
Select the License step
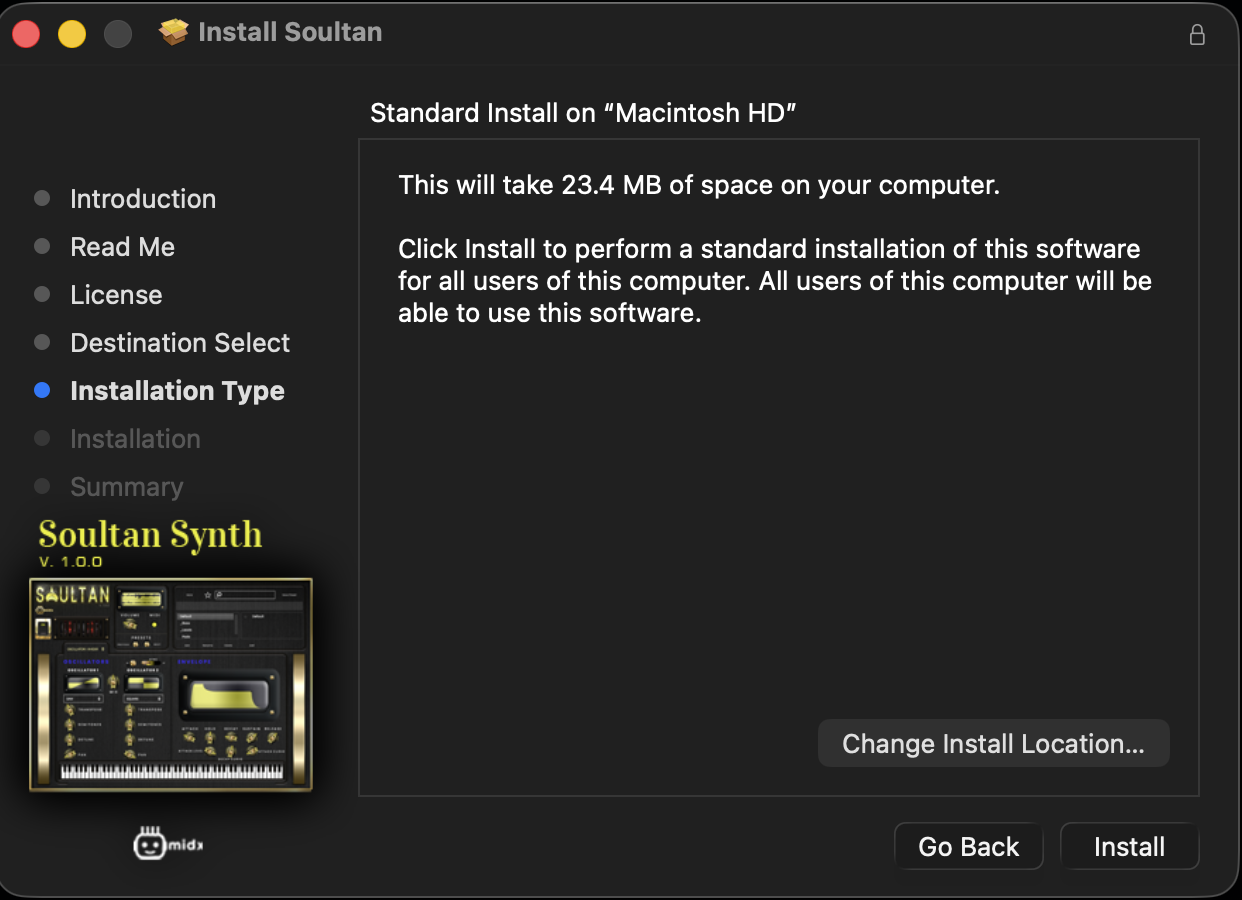pyautogui.click(x=116, y=295)
